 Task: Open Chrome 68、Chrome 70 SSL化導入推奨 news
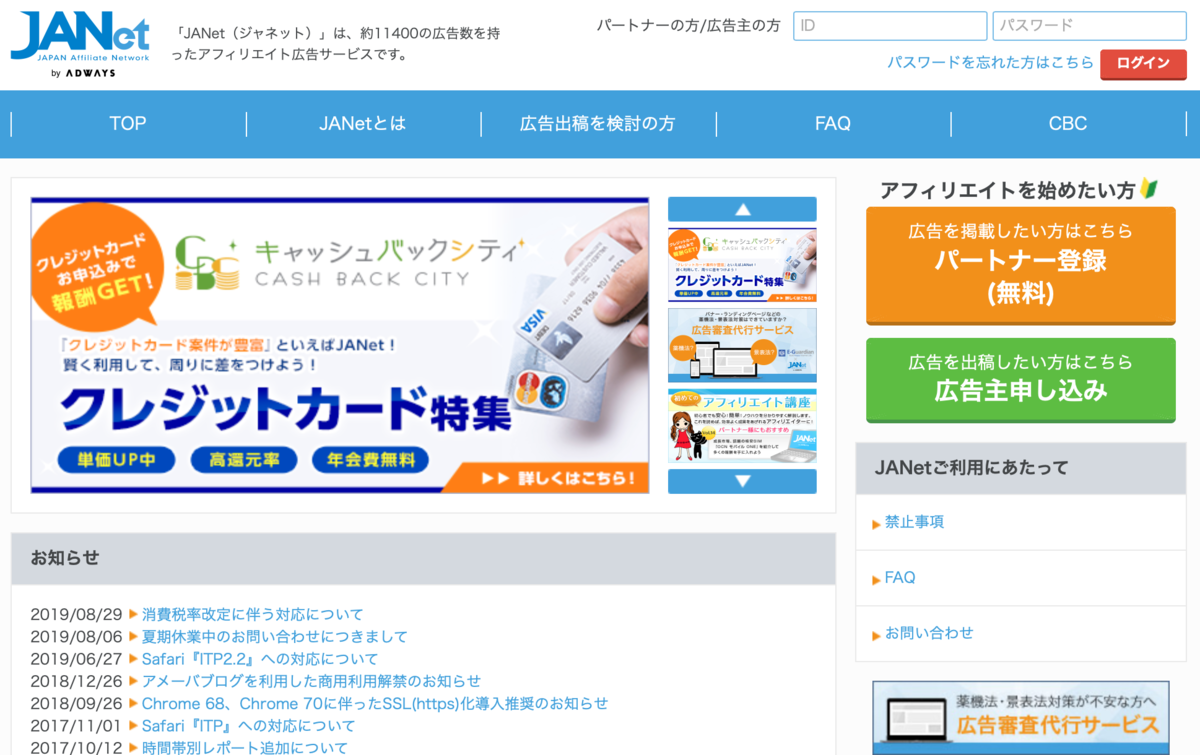[x=375, y=704]
